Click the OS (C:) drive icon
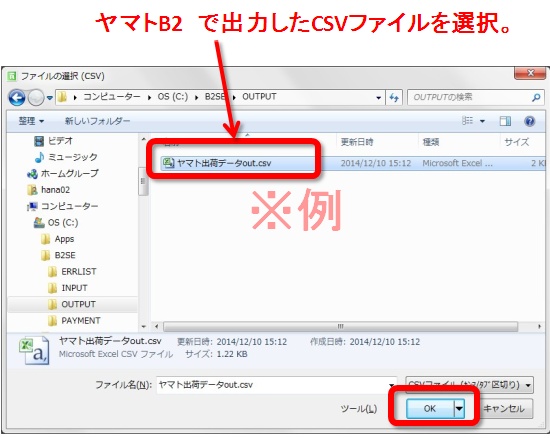The height and width of the screenshot is (438, 550). coord(39,223)
